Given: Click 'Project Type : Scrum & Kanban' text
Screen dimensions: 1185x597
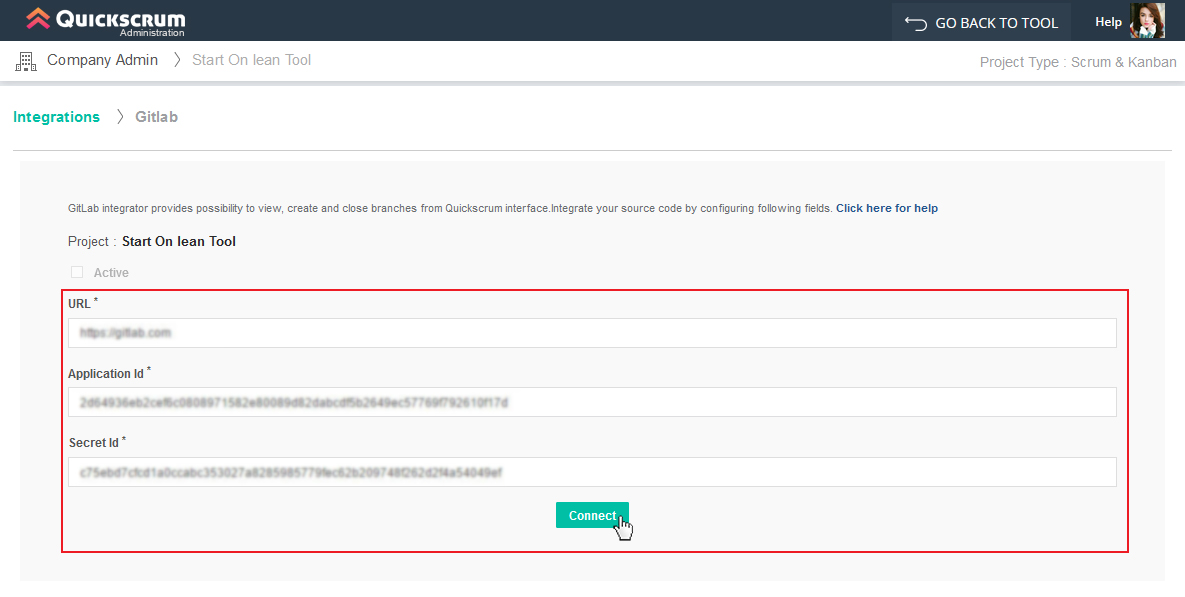Looking at the screenshot, I should 1078,62.
